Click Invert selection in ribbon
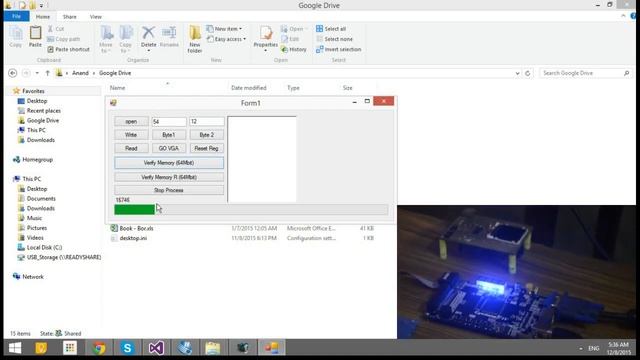The height and width of the screenshot is (360, 640). coord(339,49)
